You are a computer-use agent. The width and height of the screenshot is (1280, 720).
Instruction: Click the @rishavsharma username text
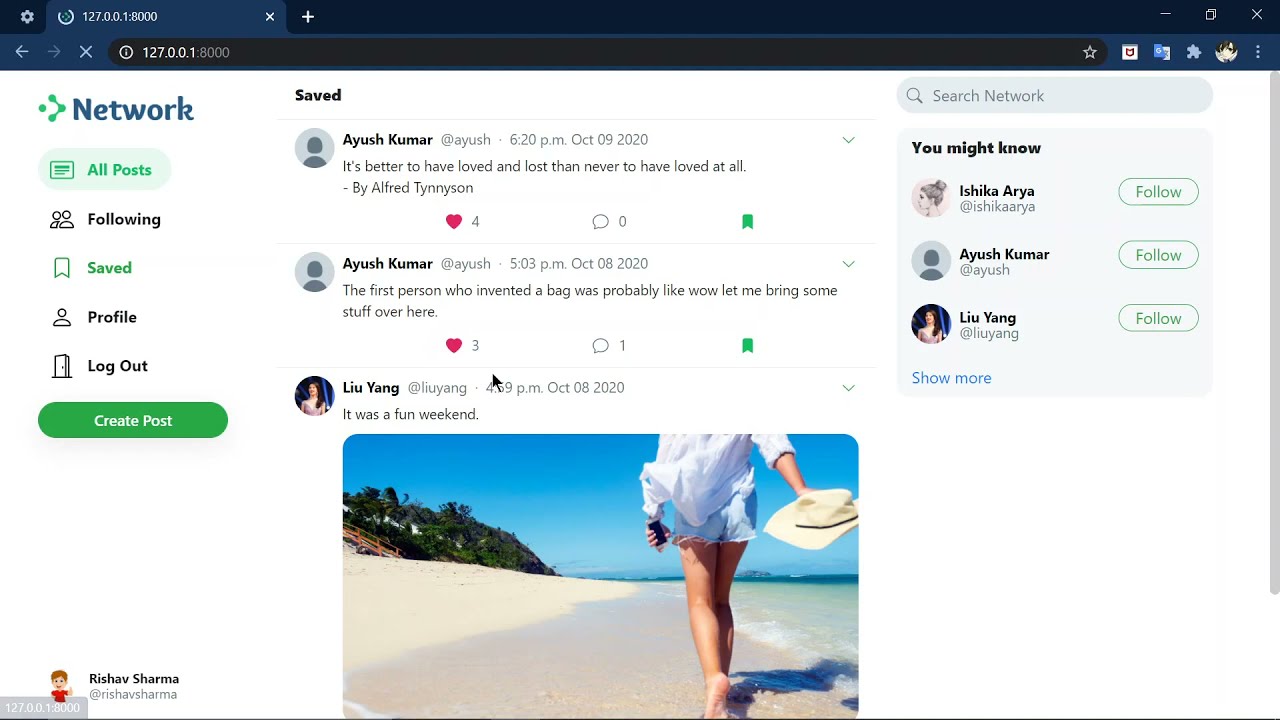point(133,695)
